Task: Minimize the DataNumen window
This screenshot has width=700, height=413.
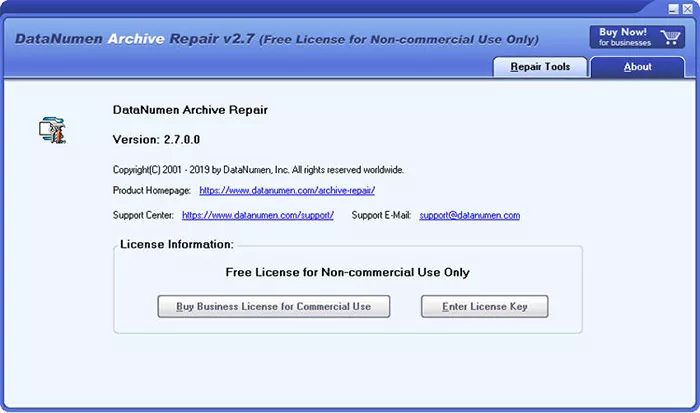Action: tap(673, 9)
